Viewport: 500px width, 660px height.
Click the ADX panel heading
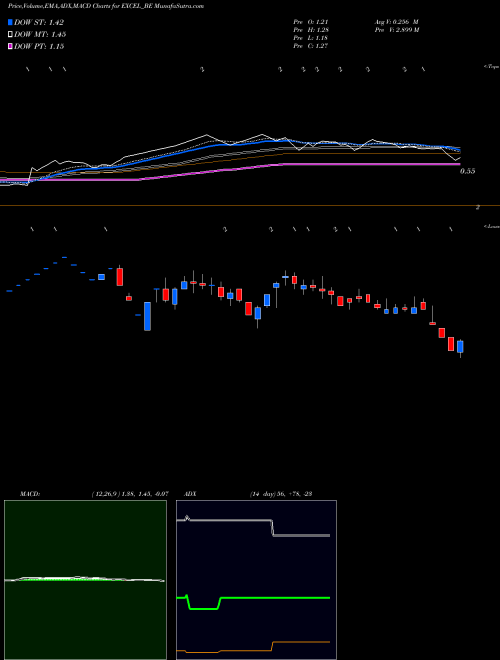[x=190, y=494]
